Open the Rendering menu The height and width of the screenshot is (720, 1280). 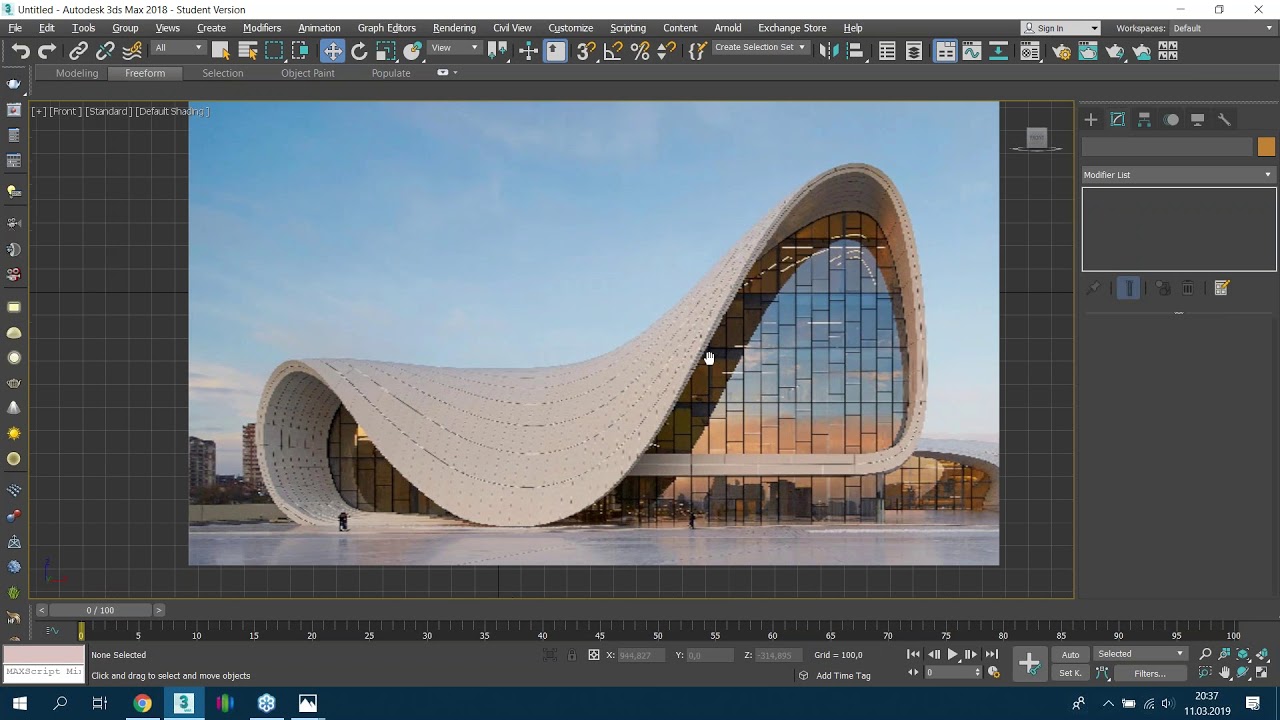tap(454, 28)
